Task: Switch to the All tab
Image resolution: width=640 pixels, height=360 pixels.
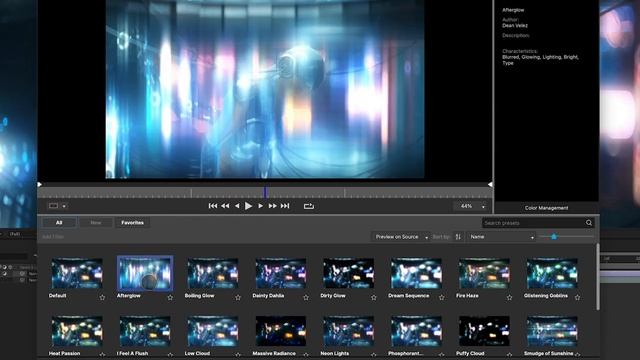Action: tap(59, 222)
